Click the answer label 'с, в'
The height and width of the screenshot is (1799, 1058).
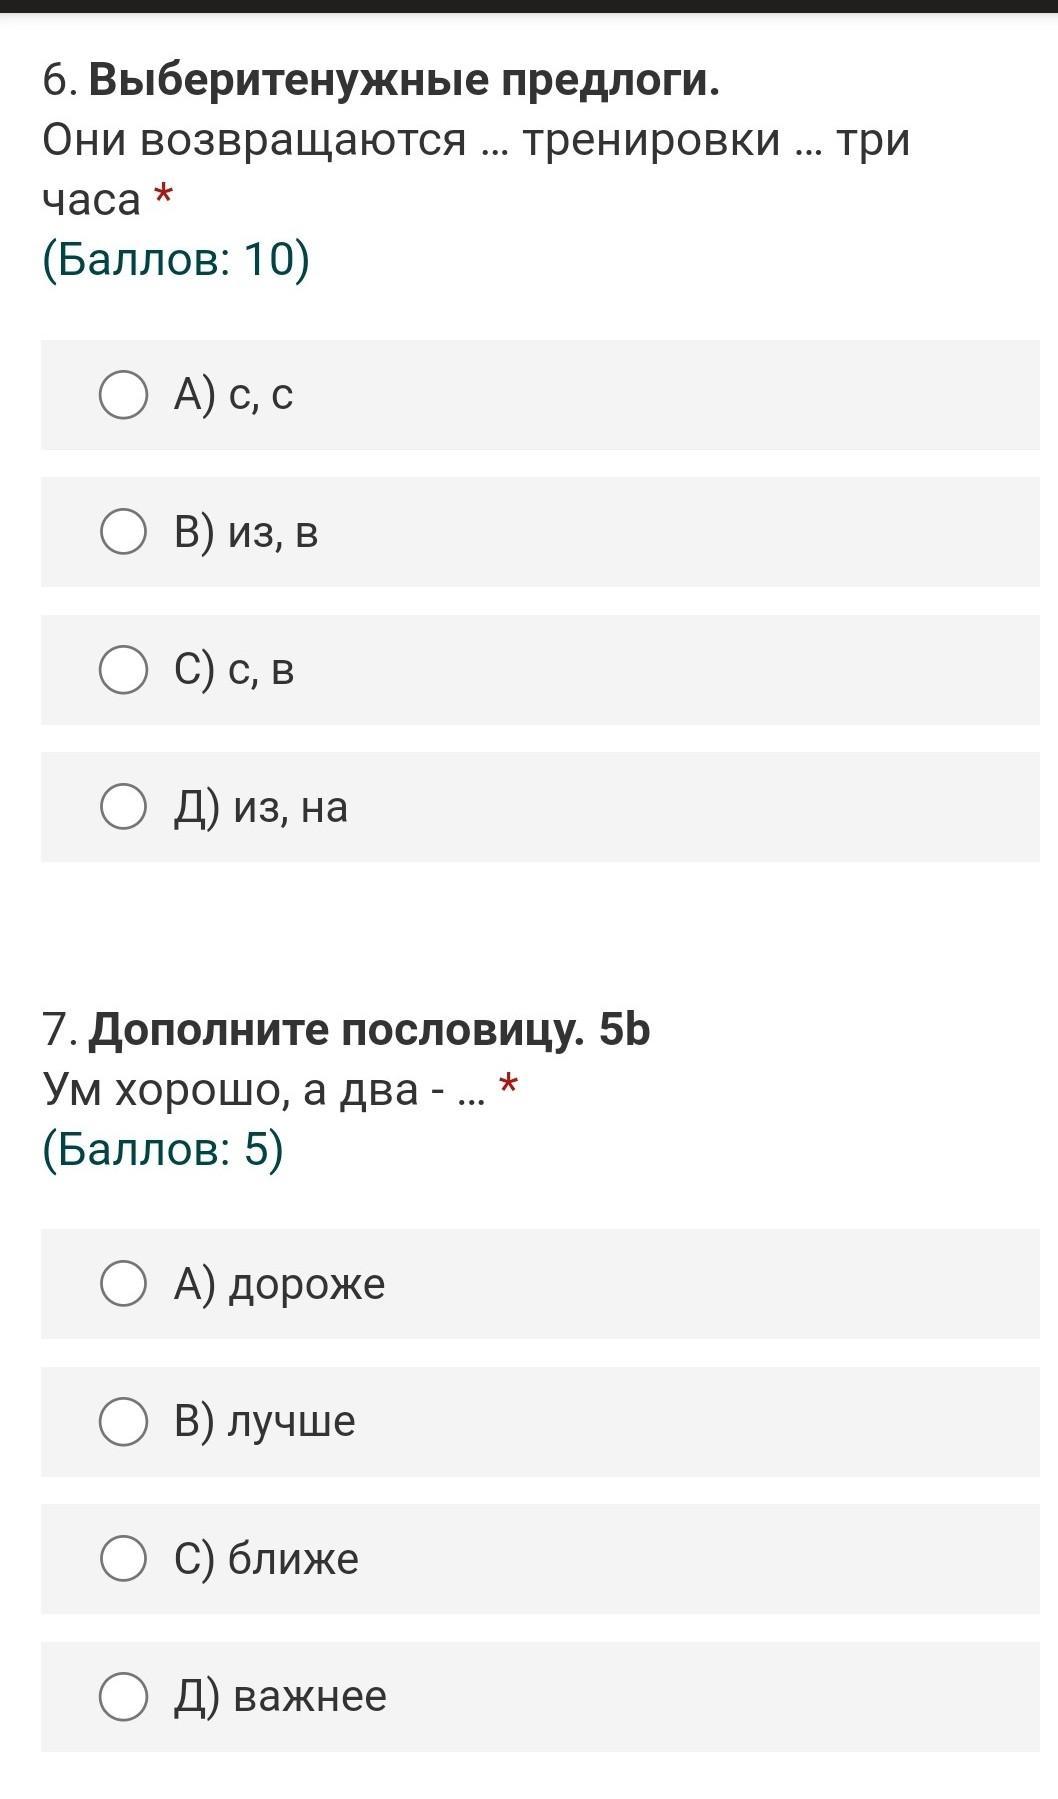point(260,669)
